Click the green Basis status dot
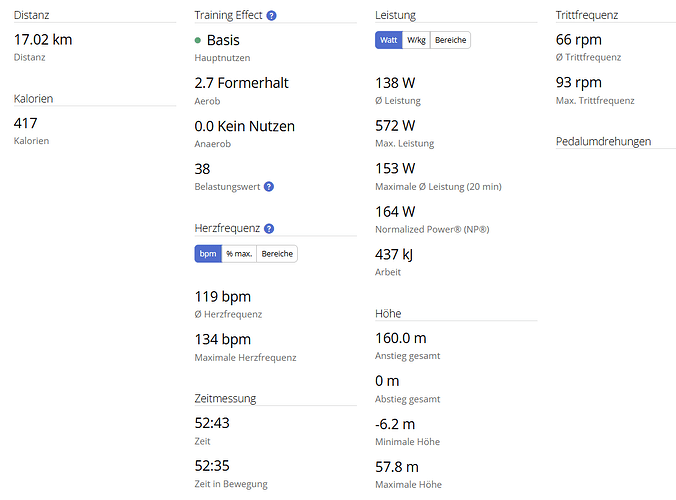Viewport: 676px width, 500px height. pyautogui.click(x=197, y=41)
